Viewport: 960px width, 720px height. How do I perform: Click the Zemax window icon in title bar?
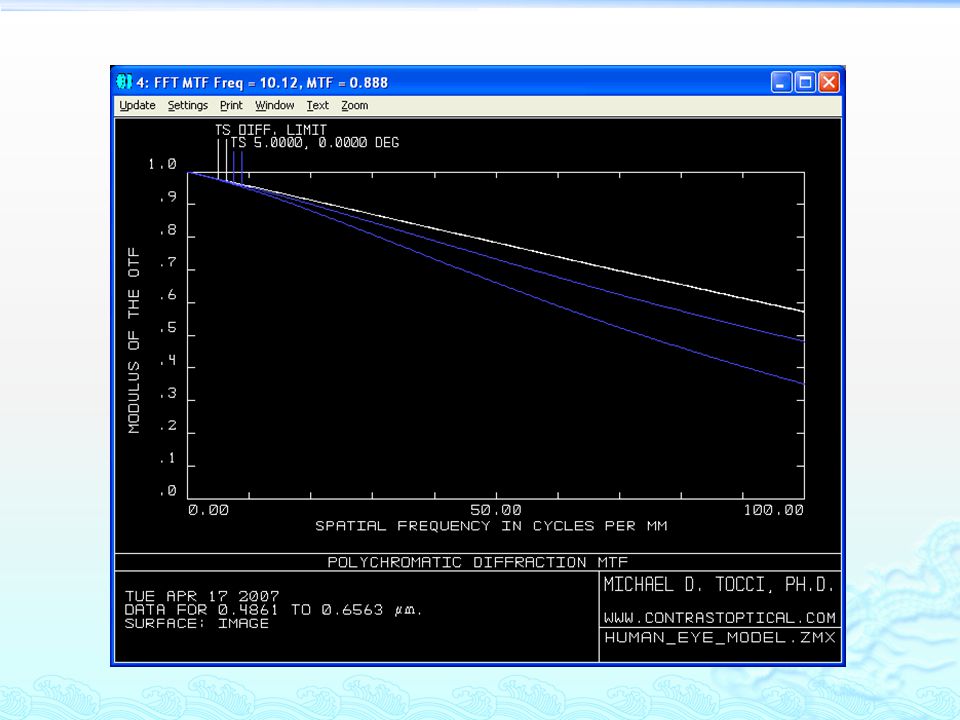[124, 81]
